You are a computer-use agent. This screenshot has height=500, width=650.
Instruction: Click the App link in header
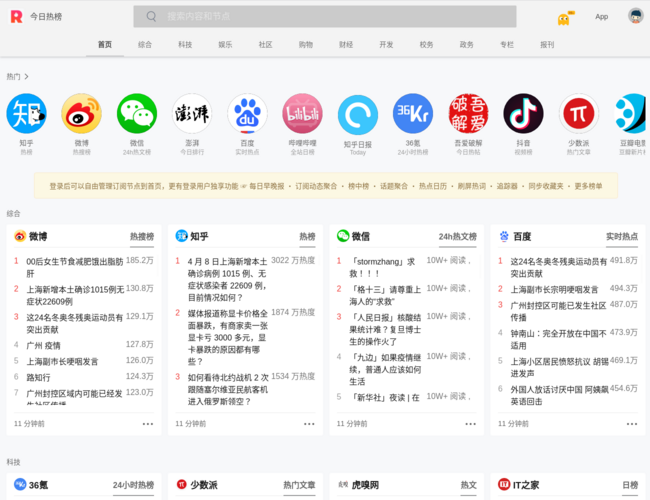coord(601,17)
